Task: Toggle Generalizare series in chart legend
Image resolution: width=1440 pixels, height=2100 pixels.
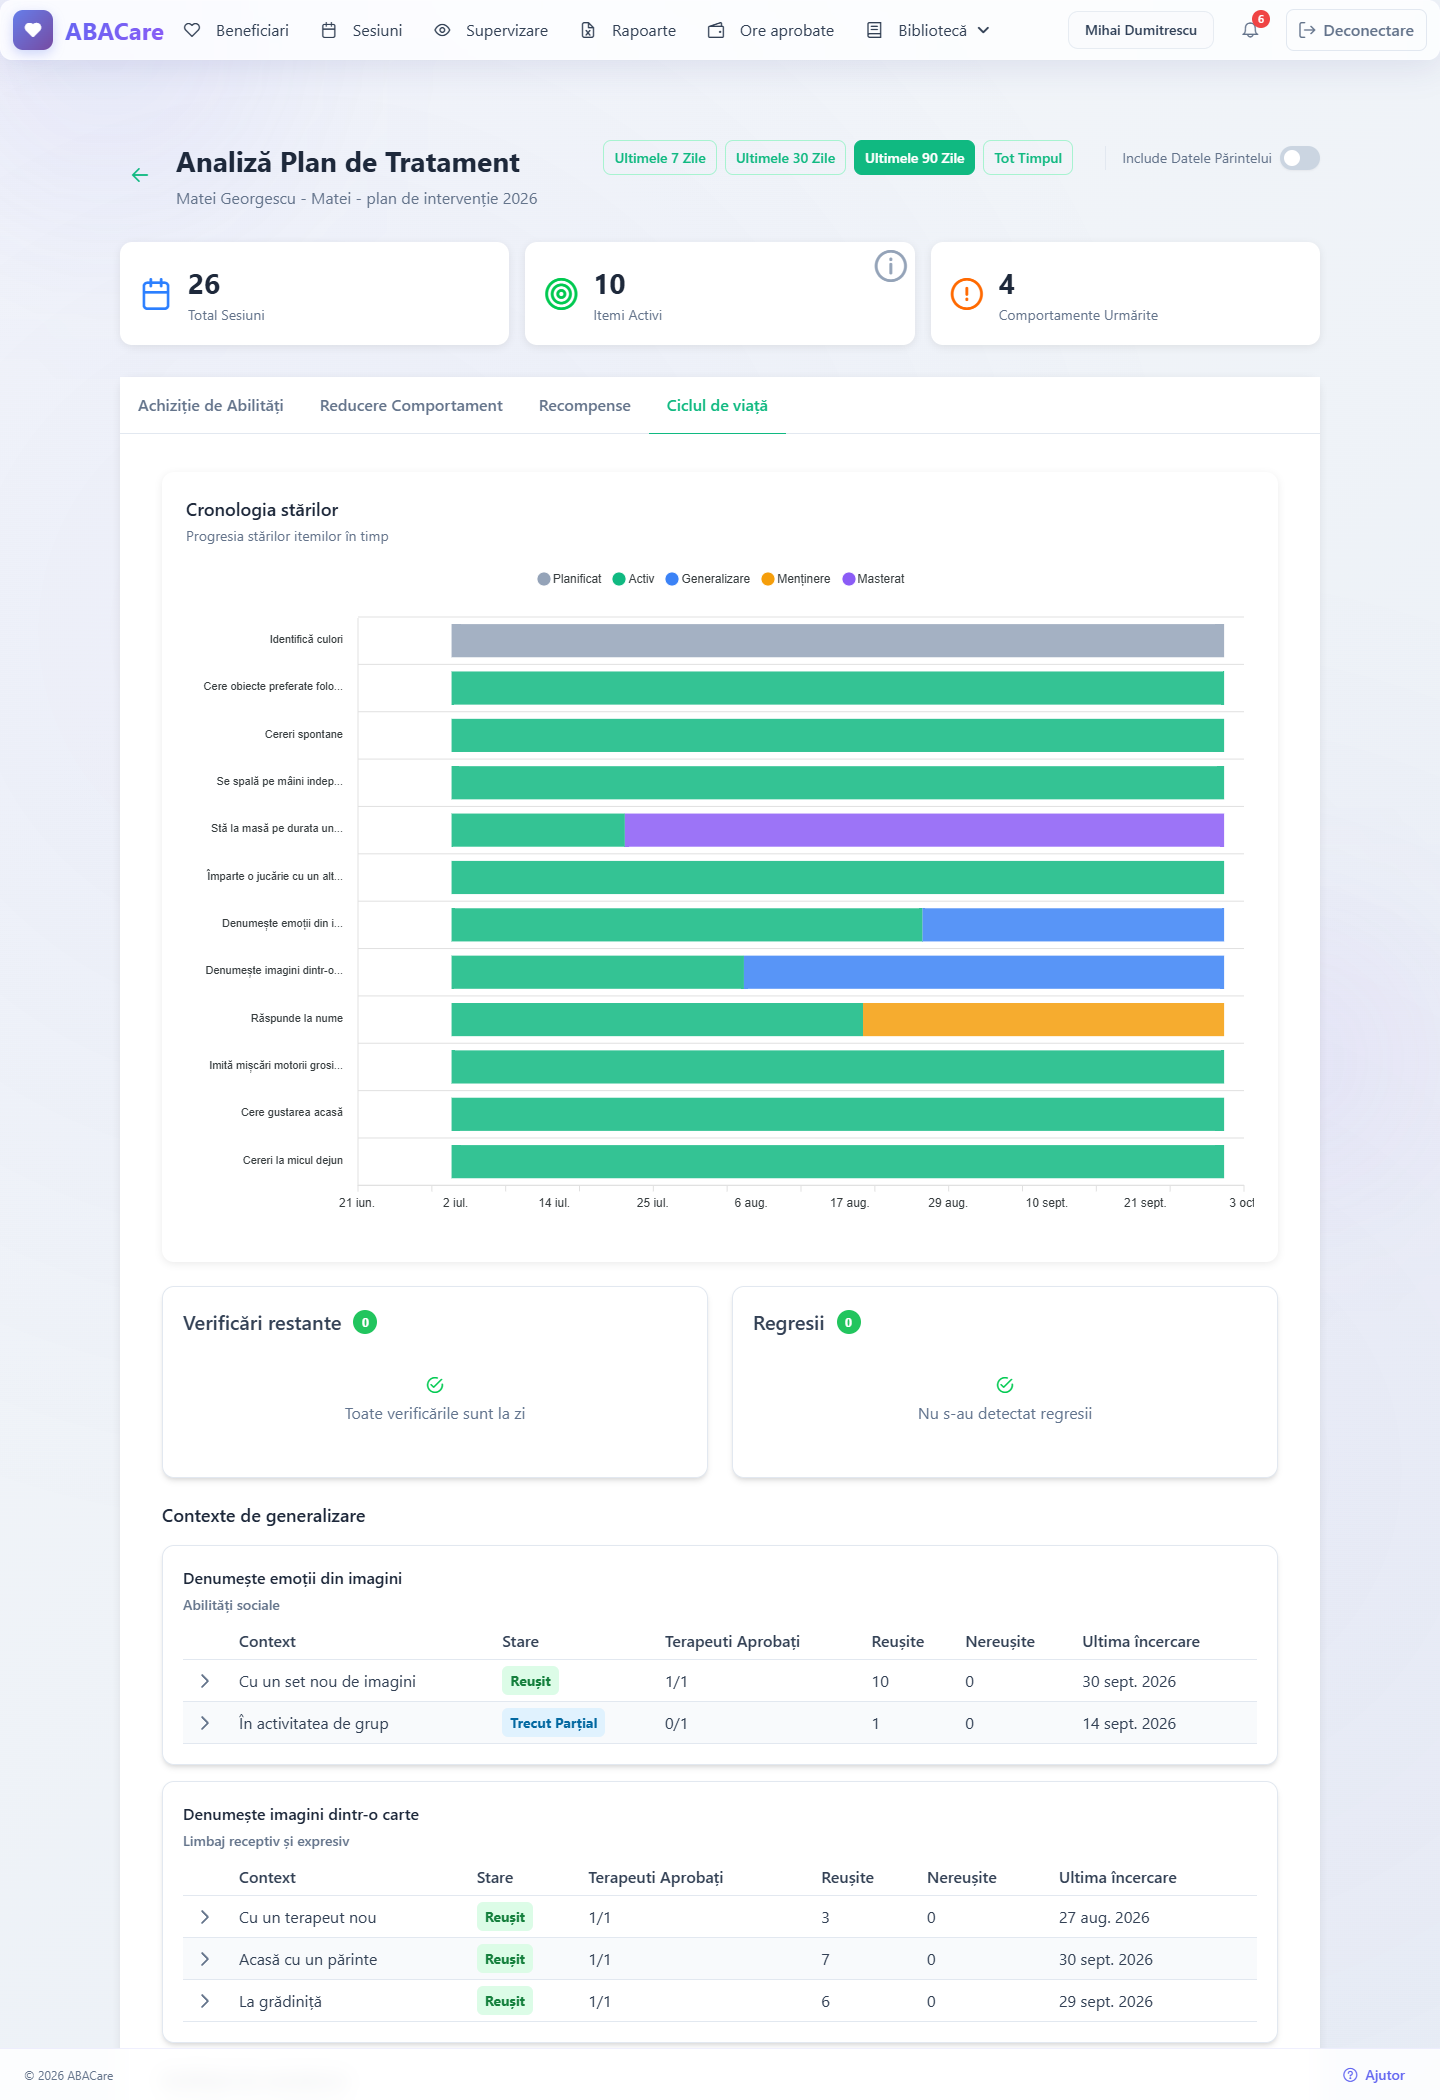Action: tap(708, 579)
